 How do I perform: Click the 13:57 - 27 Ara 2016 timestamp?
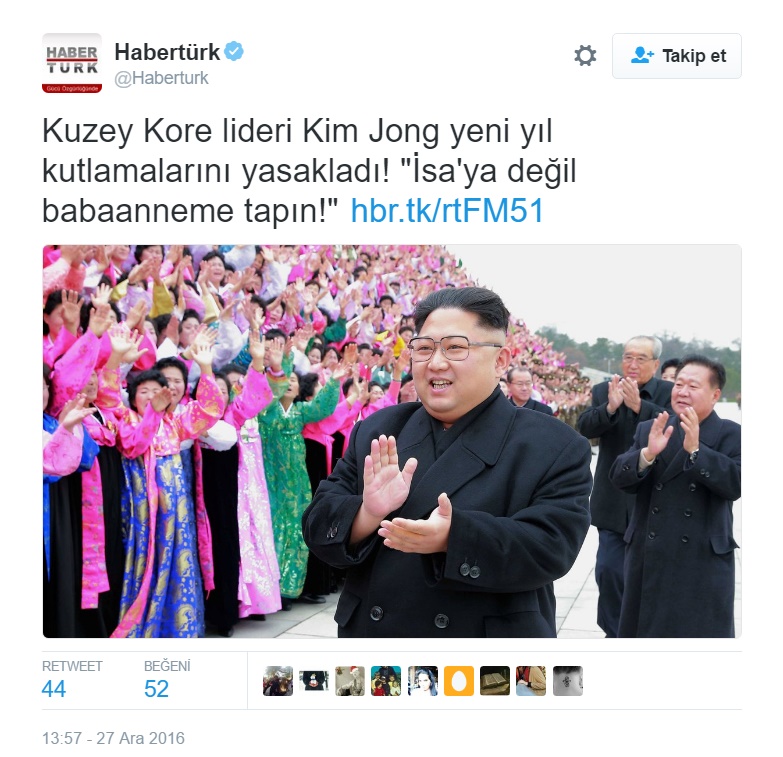[x=113, y=738]
